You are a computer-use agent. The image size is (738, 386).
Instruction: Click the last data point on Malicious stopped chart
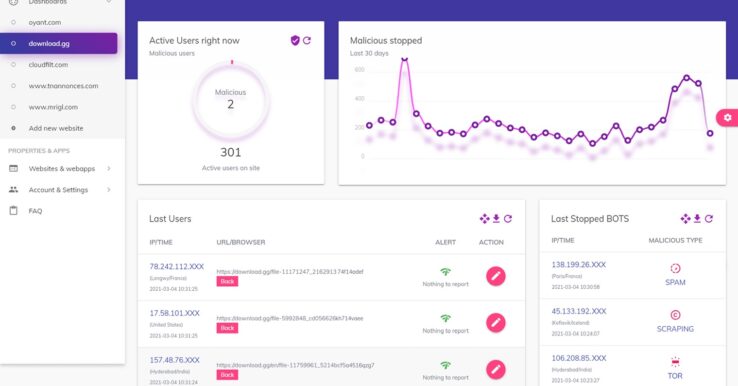pyautogui.click(x=710, y=133)
